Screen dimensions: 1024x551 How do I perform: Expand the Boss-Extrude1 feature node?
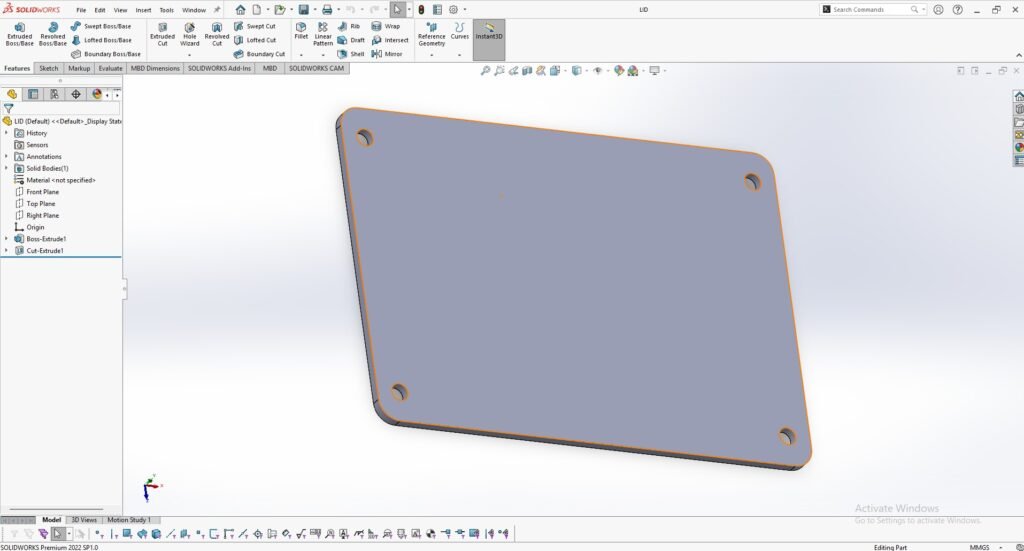pyautogui.click(x=6, y=239)
